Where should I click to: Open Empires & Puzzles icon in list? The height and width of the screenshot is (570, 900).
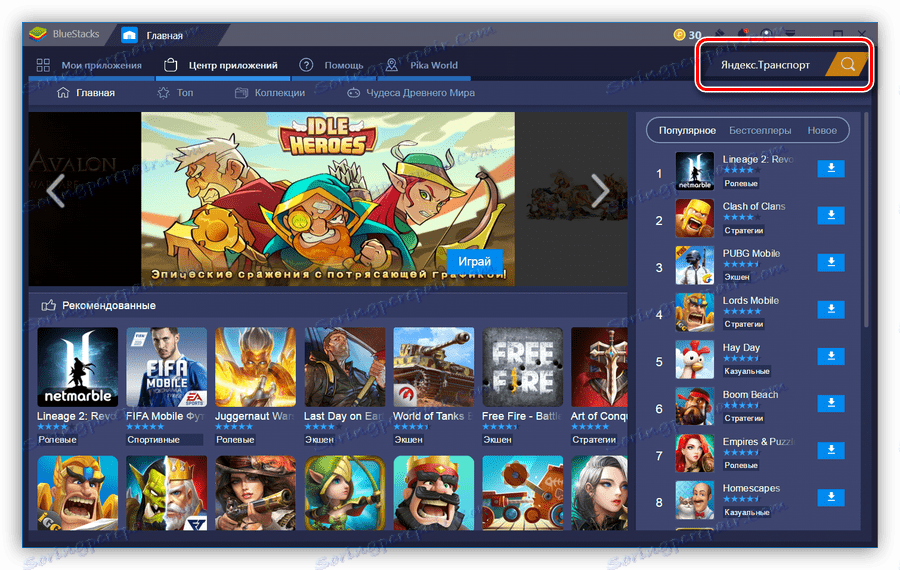pyautogui.click(x=695, y=453)
